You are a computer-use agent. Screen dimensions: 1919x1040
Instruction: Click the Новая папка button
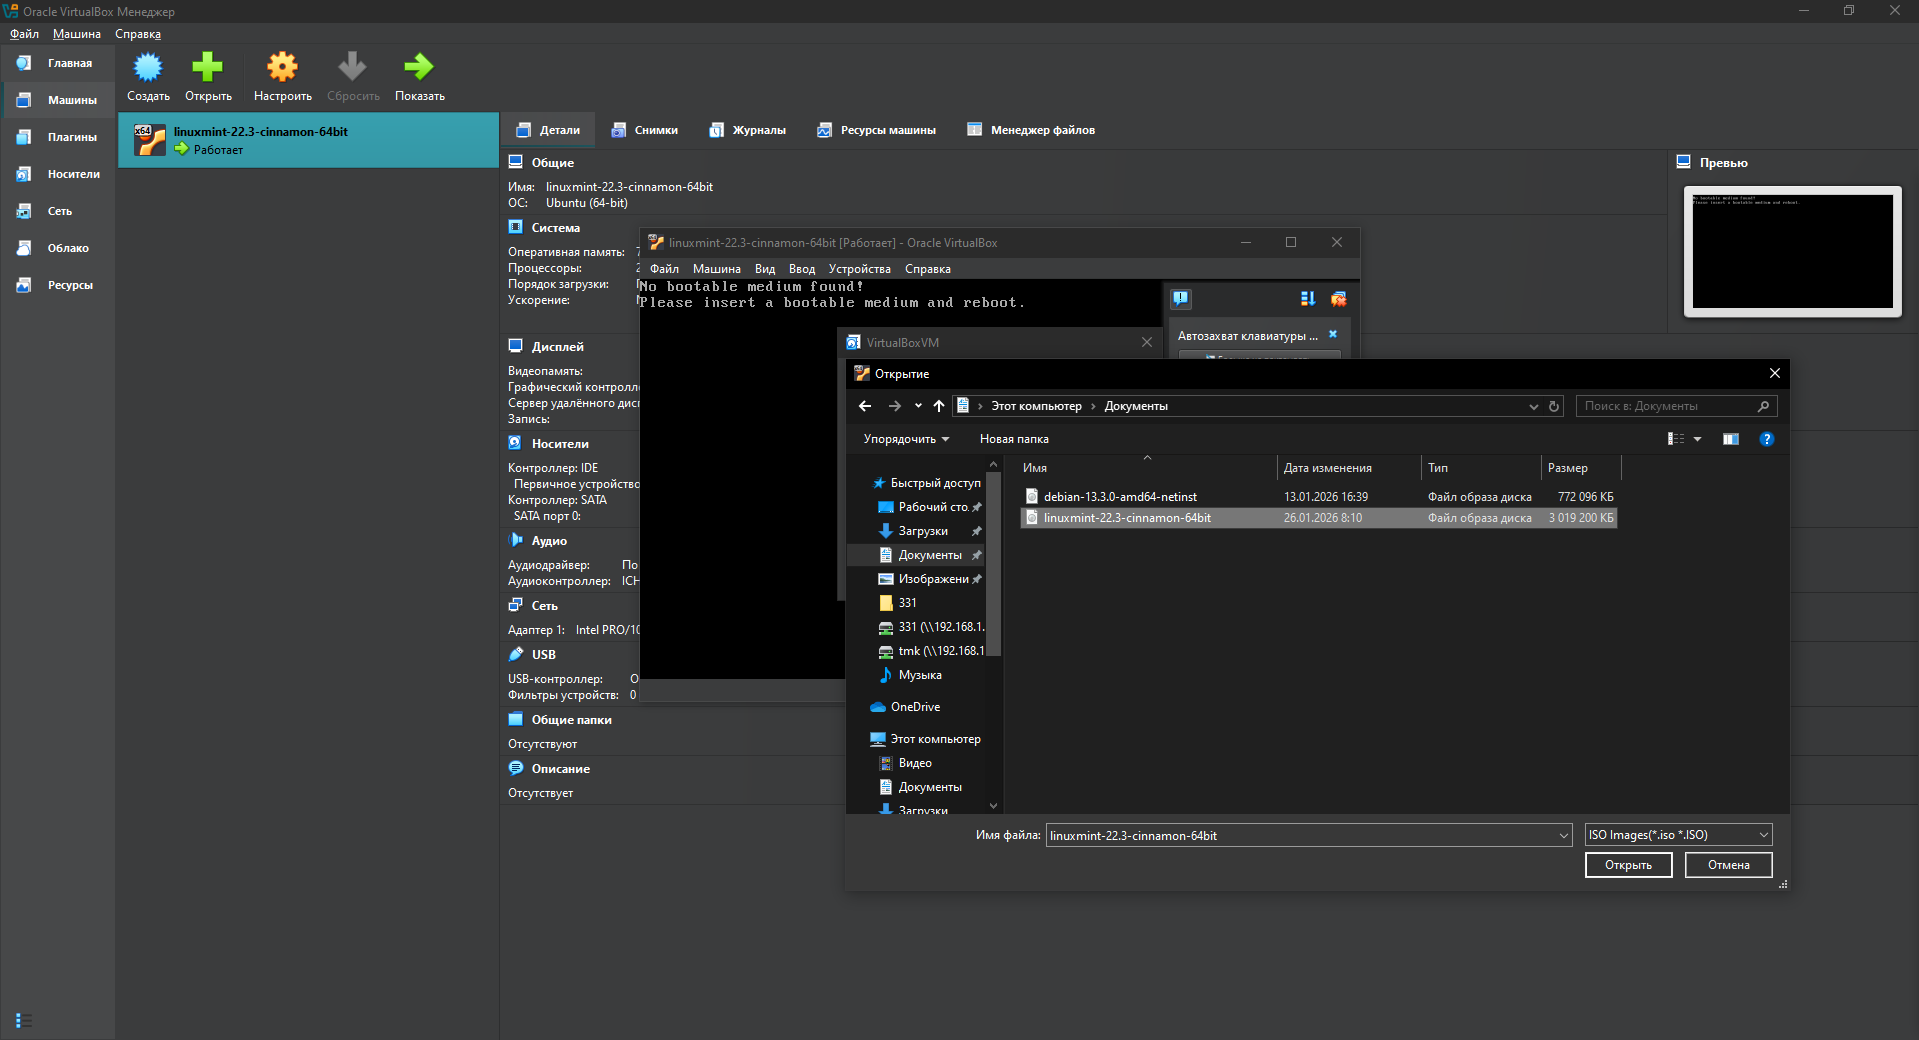1013,439
